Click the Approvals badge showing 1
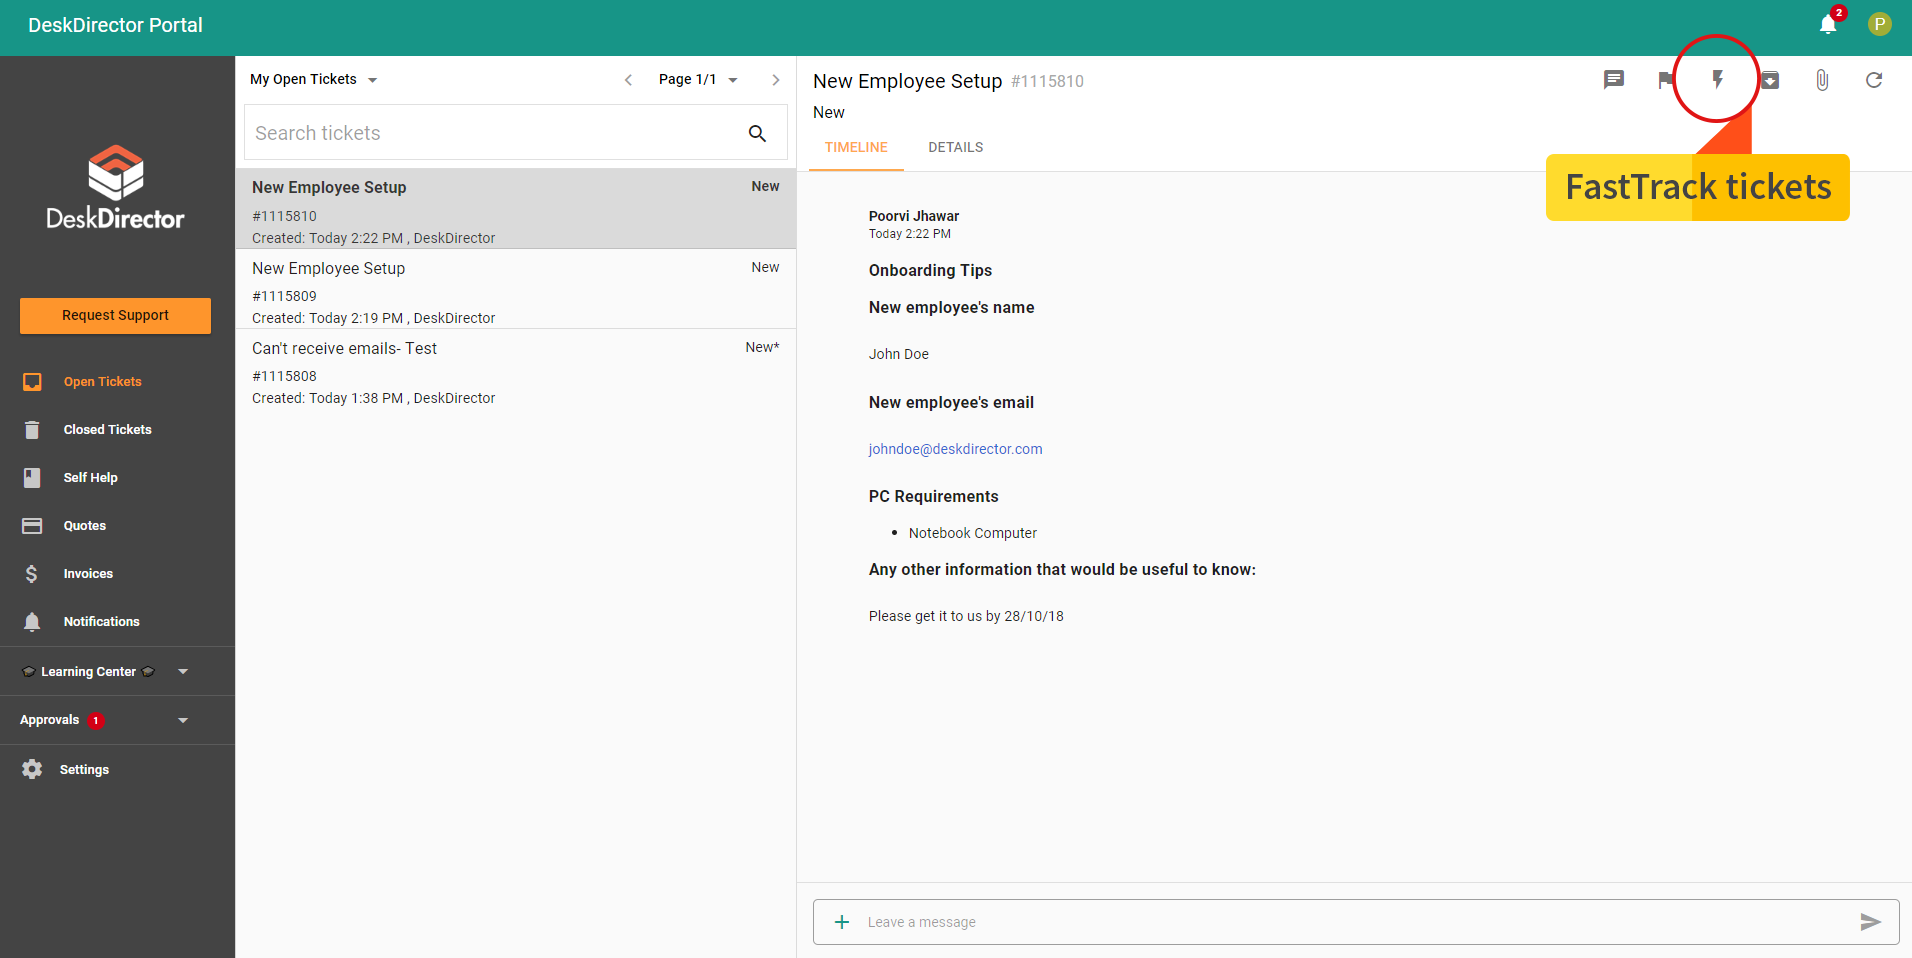This screenshot has width=1912, height=958. tap(96, 720)
